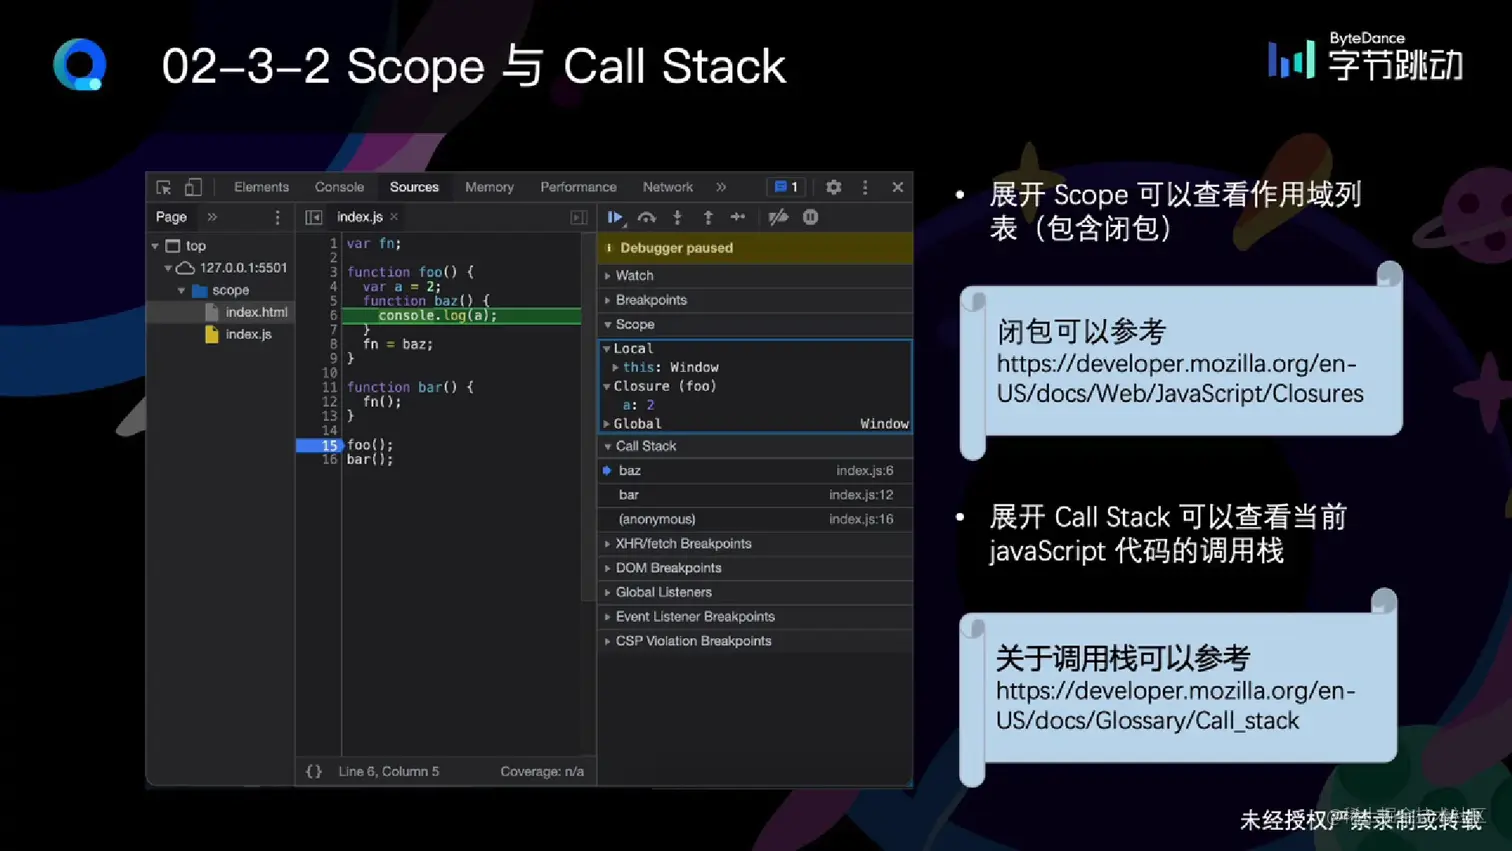Image resolution: width=1512 pixels, height=851 pixels.
Task: Open the Network tab
Action: (668, 187)
